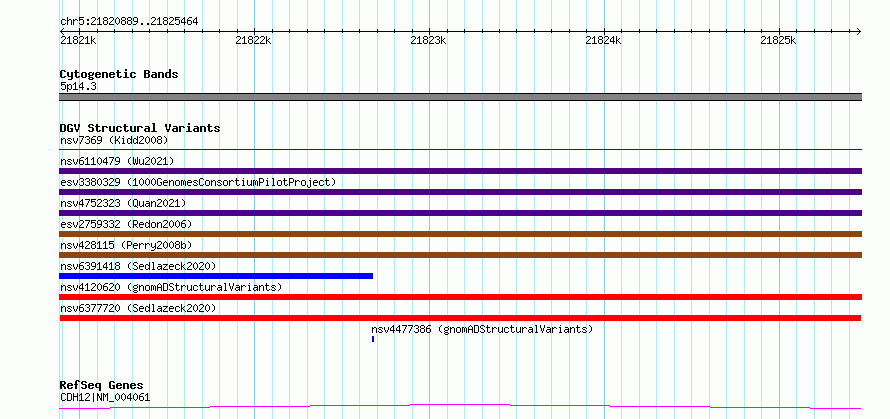
Task: Open the nsv4752323 (Quan2021) variant bar
Action: tap(460, 213)
